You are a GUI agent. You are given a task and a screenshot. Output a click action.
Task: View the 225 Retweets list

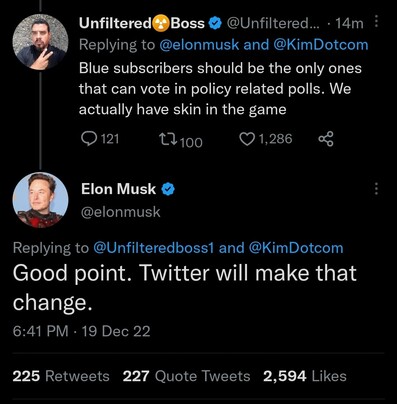pyautogui.click(x=61, y=376)
